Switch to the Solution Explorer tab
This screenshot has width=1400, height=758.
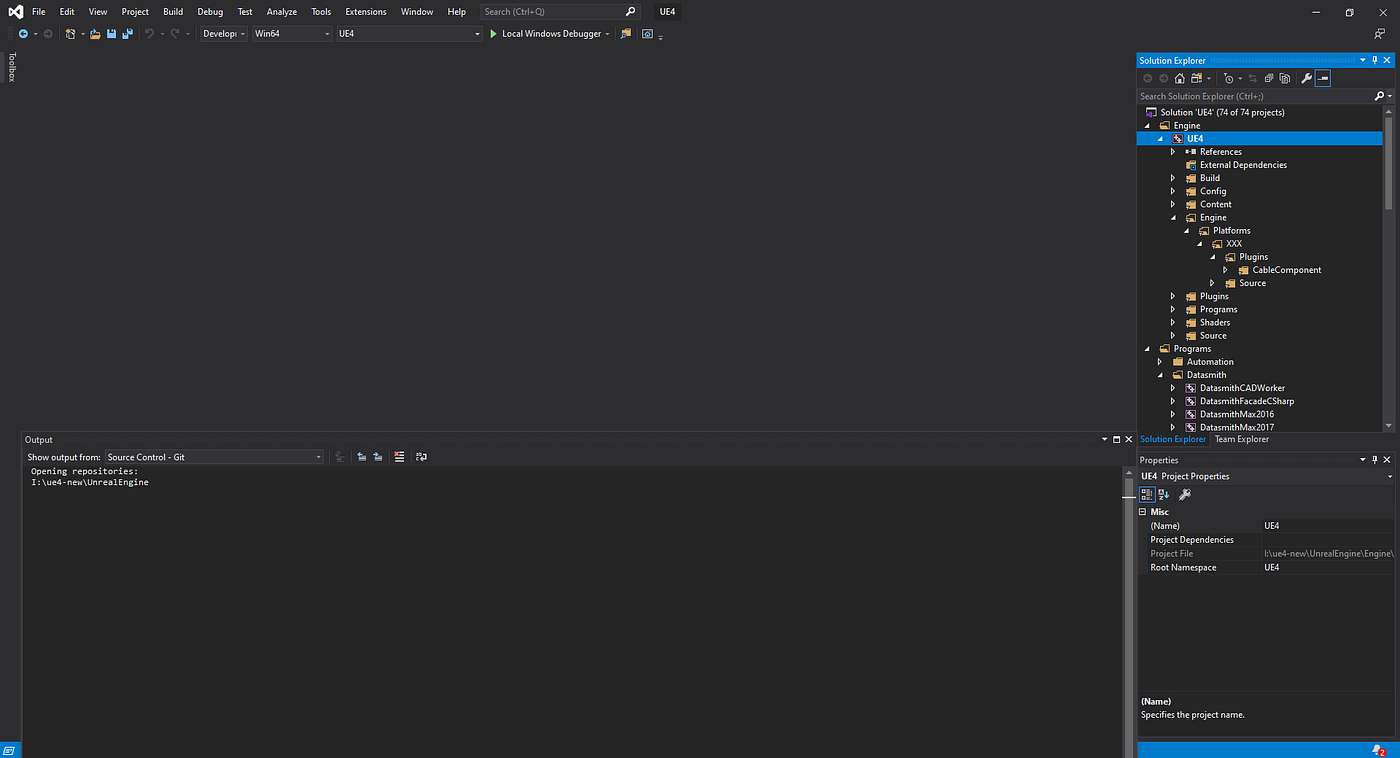click(x=1173, y=439)
